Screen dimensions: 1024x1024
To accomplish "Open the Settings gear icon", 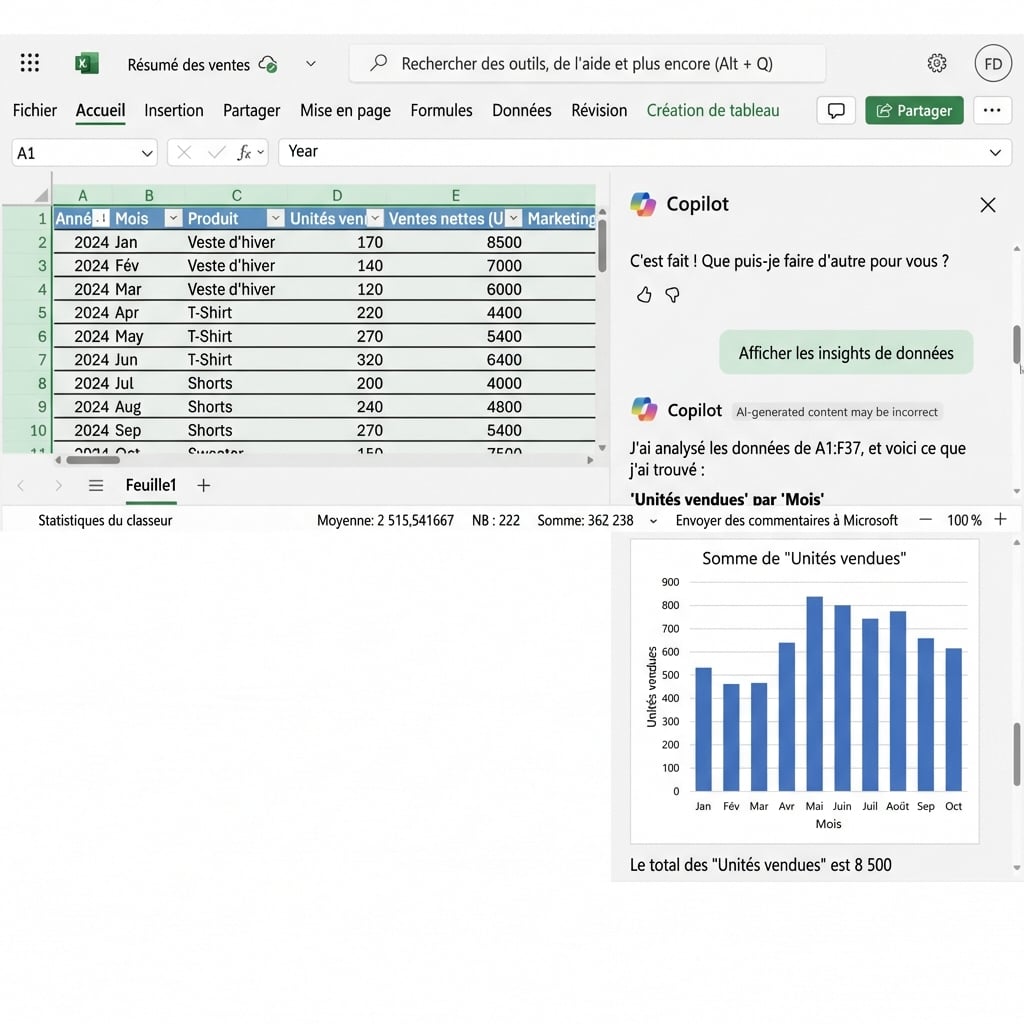I will click(936, 62).
